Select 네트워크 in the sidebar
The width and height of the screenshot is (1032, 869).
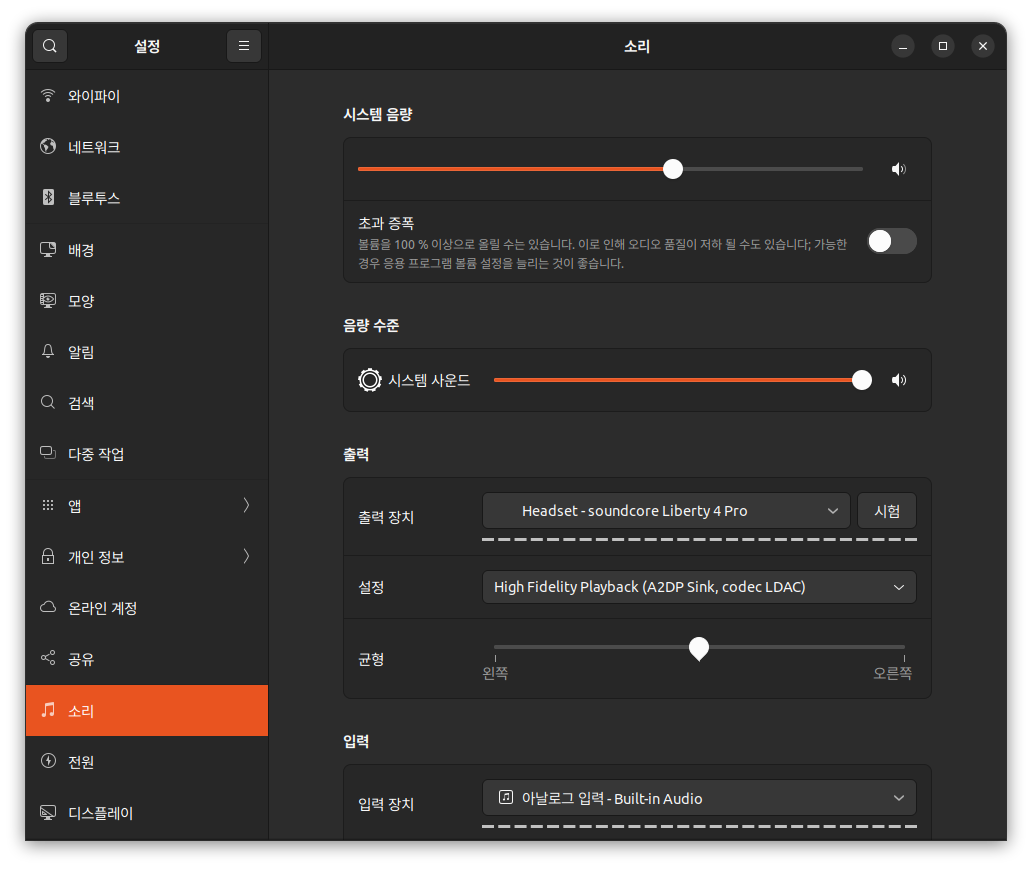coord(147,147)
